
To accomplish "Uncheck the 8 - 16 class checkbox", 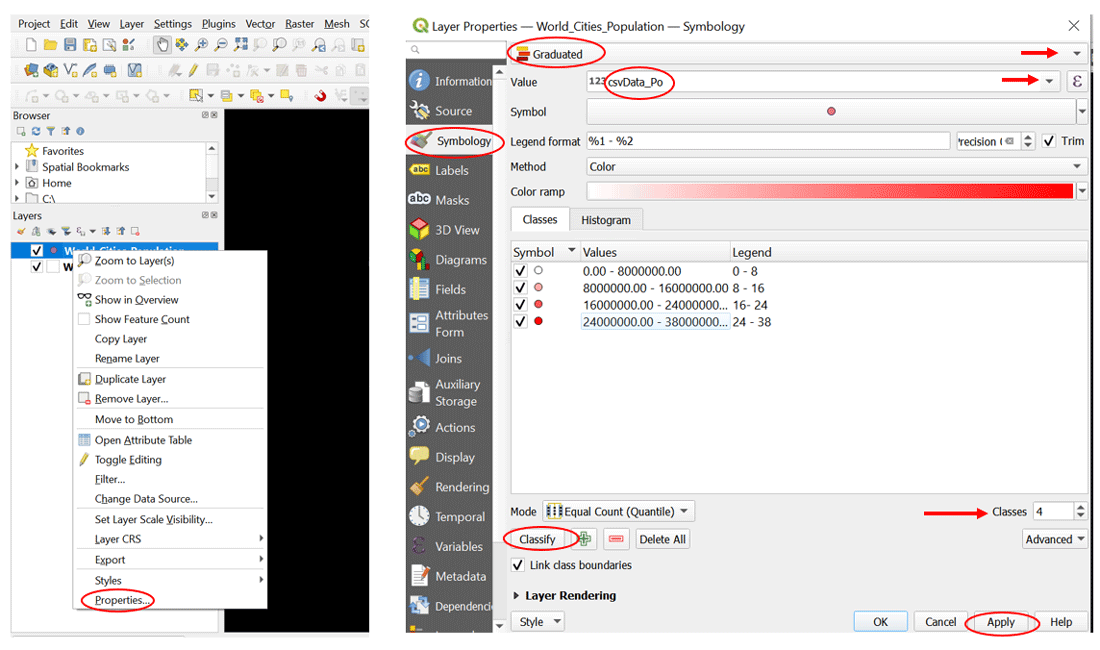I will click(x=520, y=287).
